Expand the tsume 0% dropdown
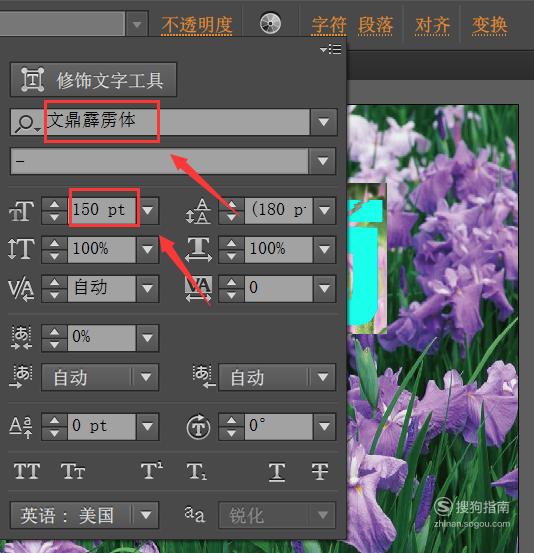The width and height of the screenshot is (534, 553). (147, 338)
